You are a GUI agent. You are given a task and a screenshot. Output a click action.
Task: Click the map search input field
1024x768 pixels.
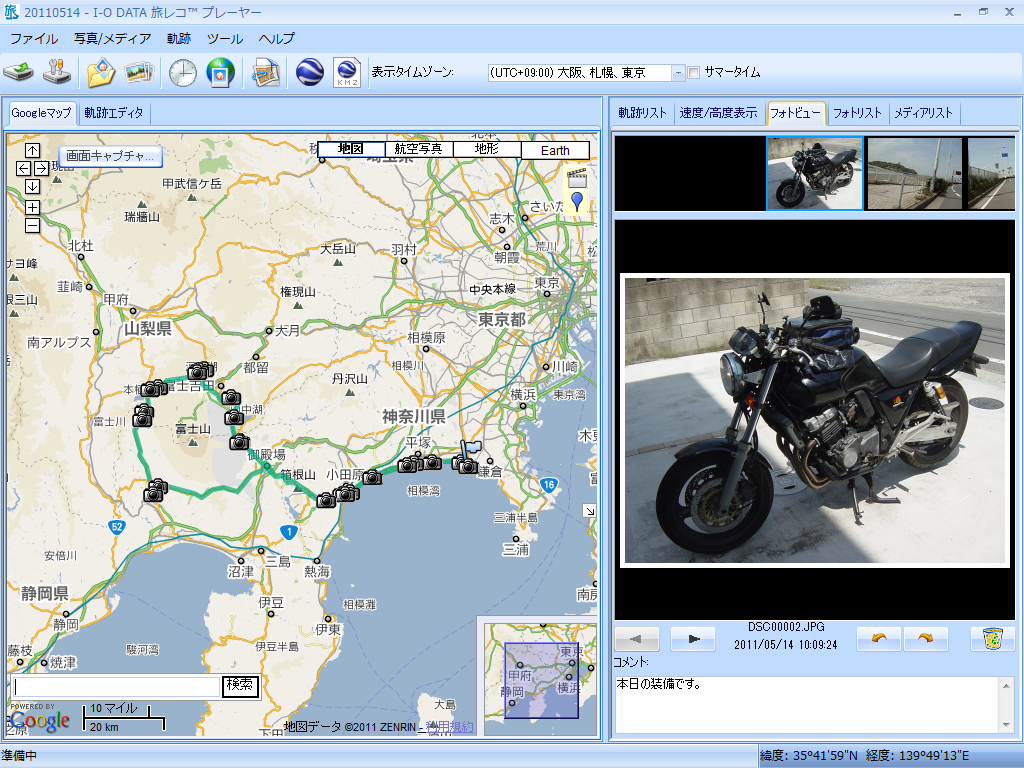pyautogui.click(x=115, y=686)
